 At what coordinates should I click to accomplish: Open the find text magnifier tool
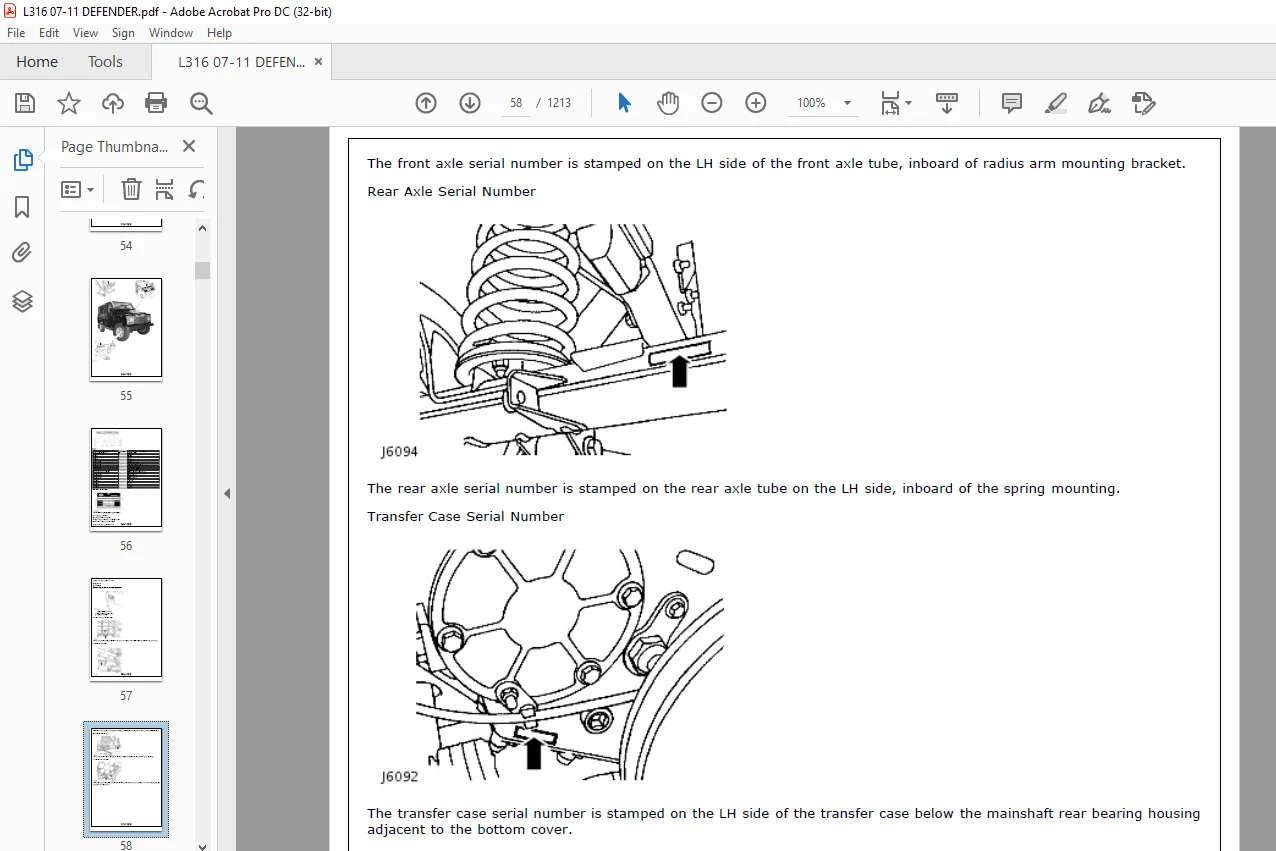(201, 103)
